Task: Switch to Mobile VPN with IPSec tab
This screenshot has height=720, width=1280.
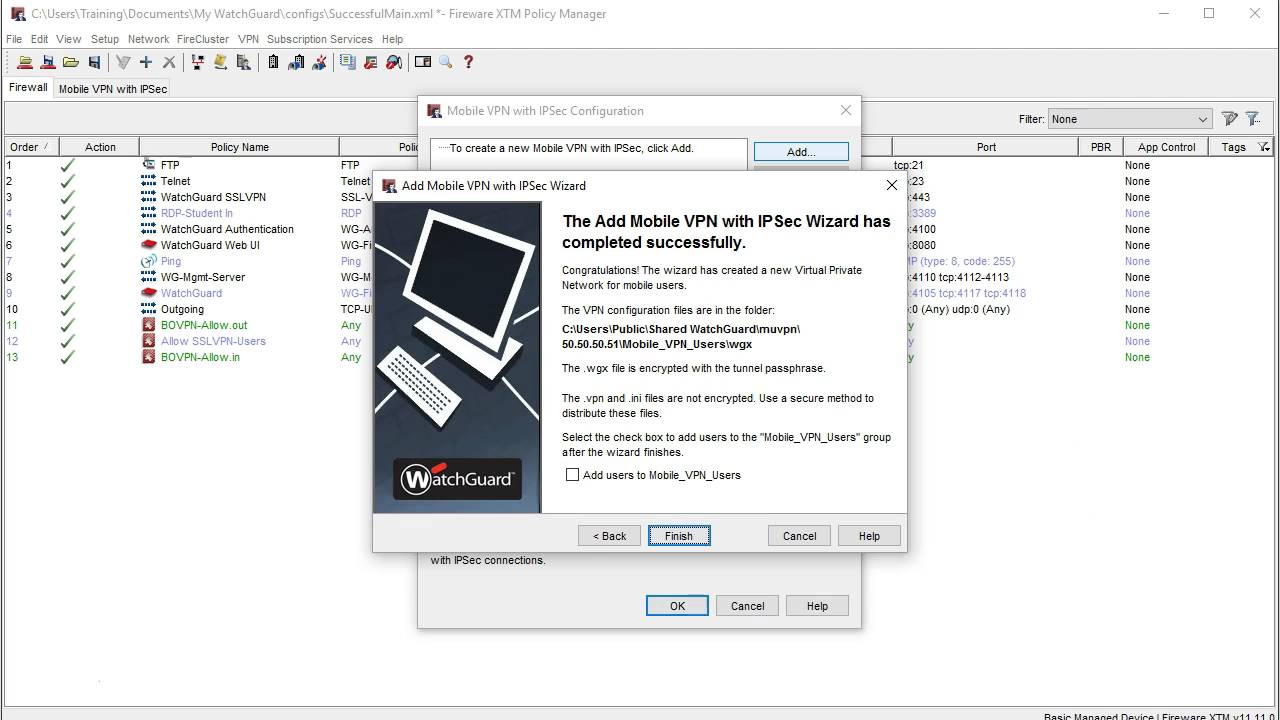Action: 113,89
